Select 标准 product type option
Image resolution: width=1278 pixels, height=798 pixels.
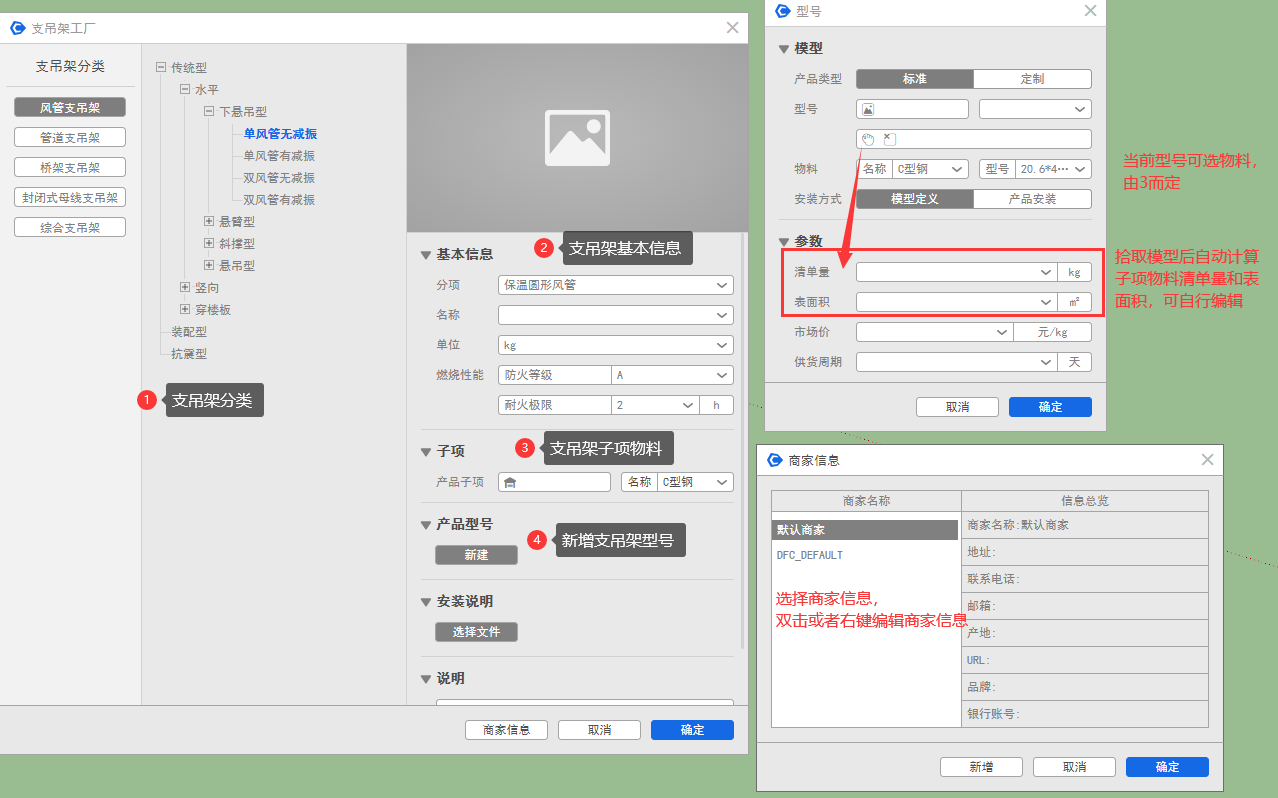coord(914,79)
